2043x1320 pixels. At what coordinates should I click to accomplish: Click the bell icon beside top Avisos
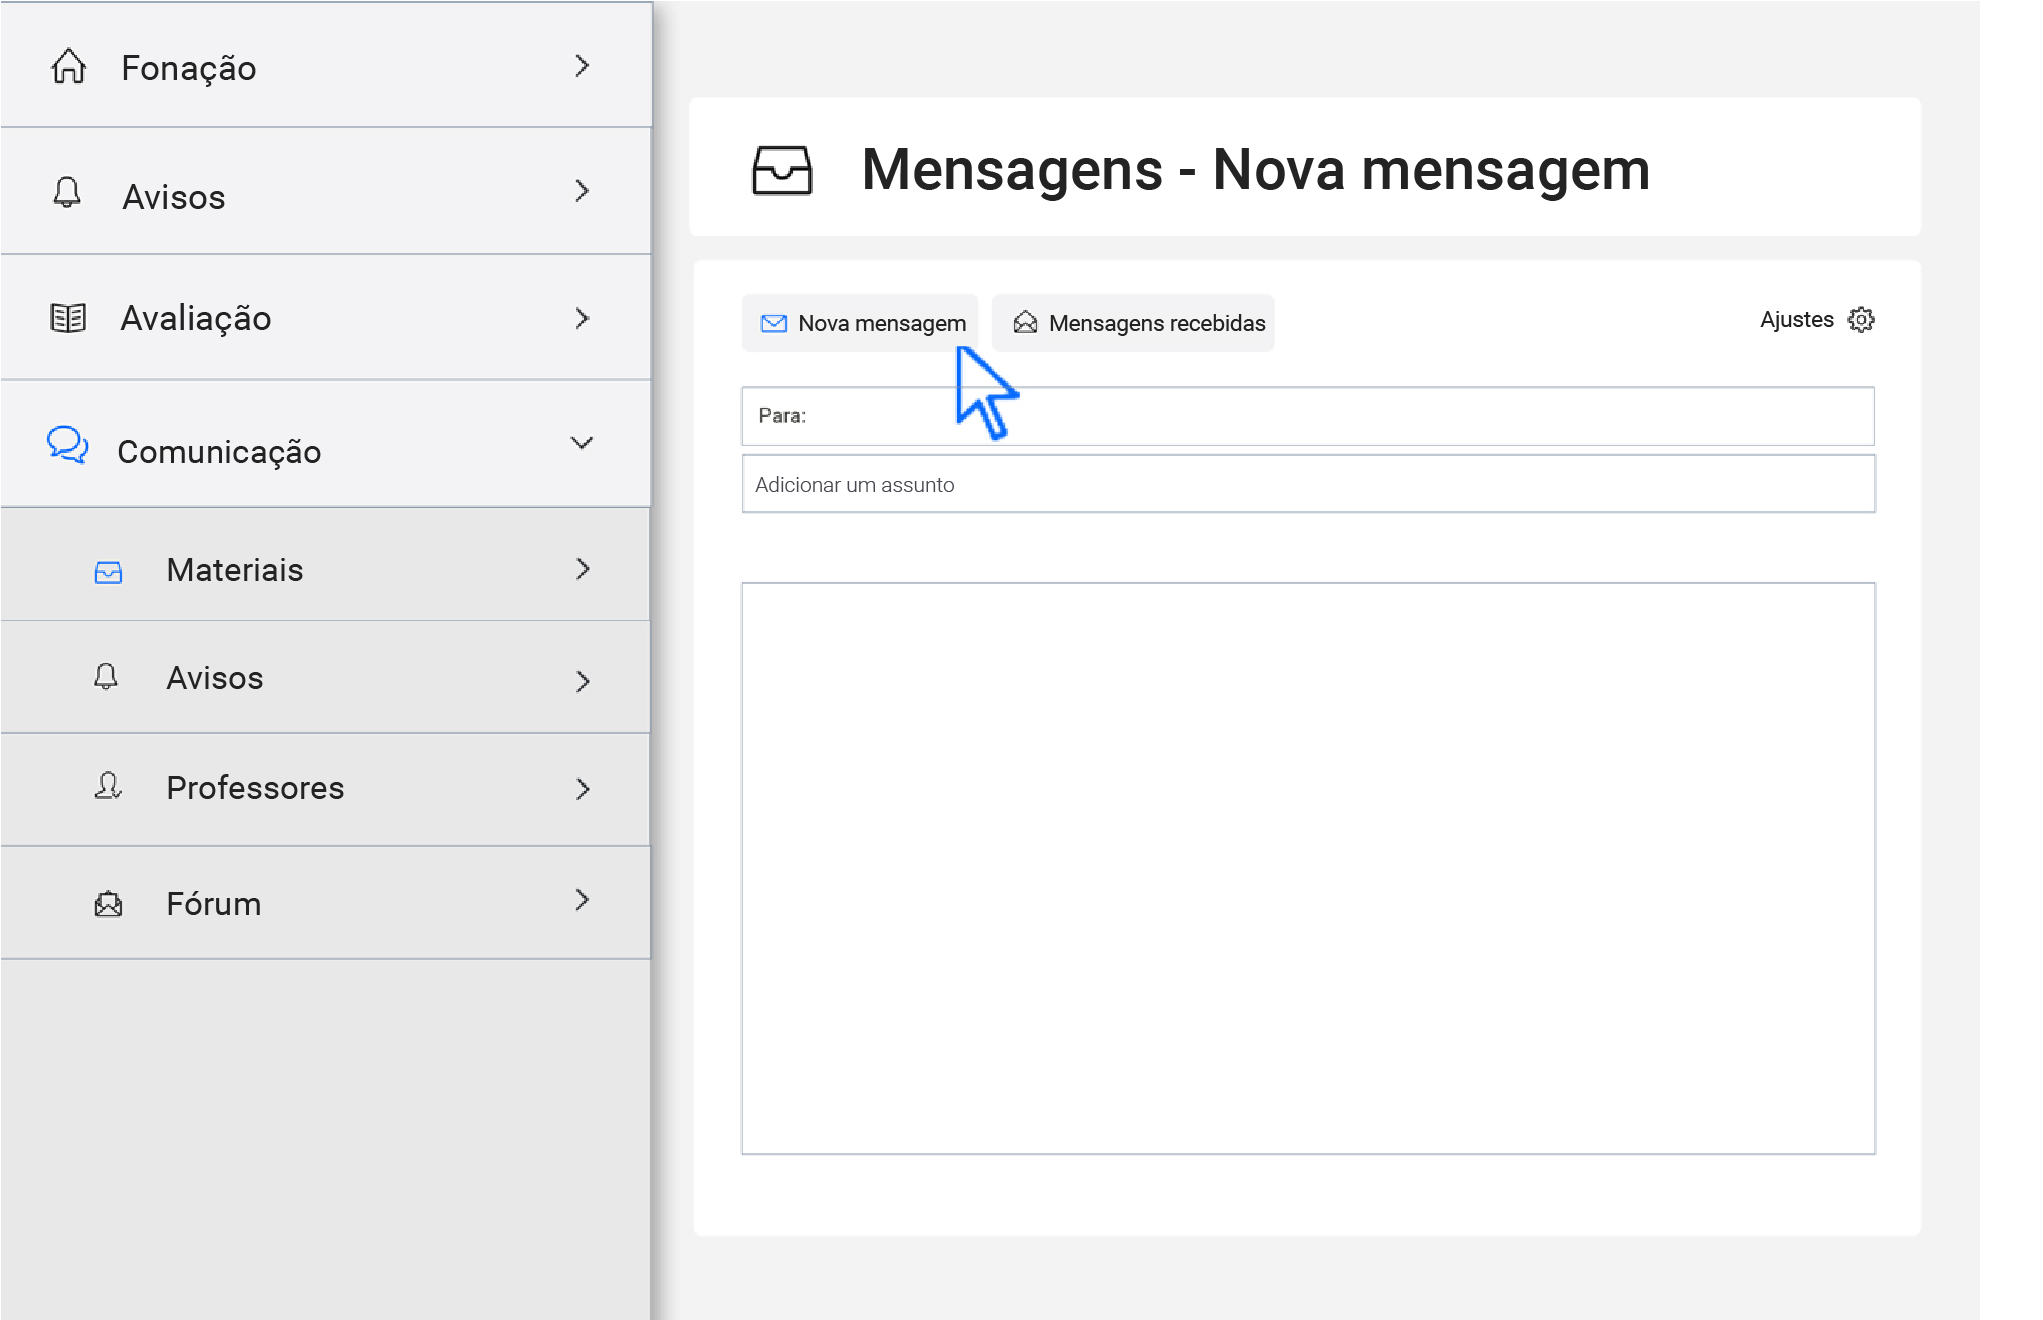coord(67,192)
